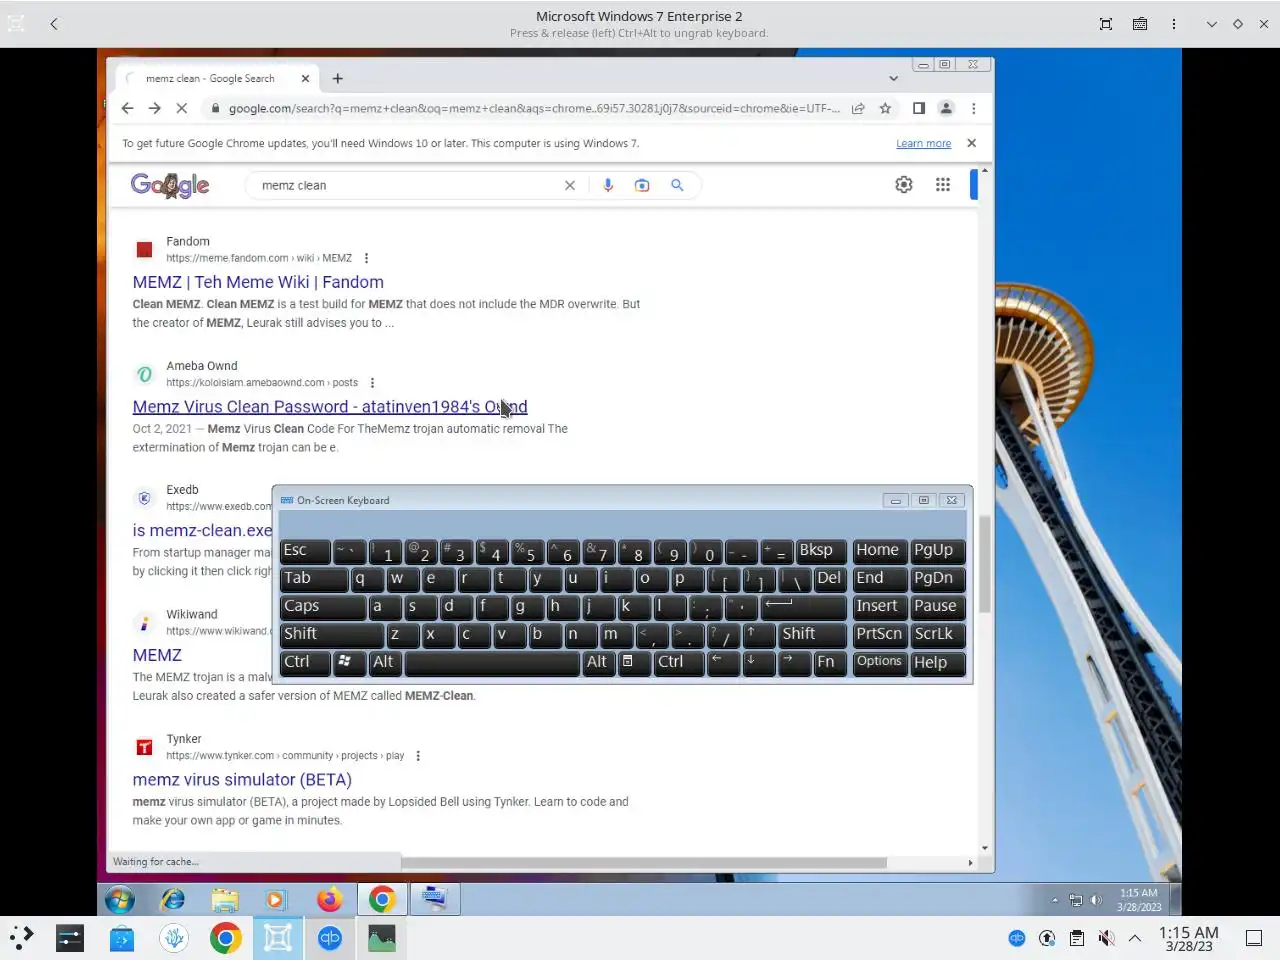Open Windows 7 Start menu
The image size is (1280, 960).
120,899
